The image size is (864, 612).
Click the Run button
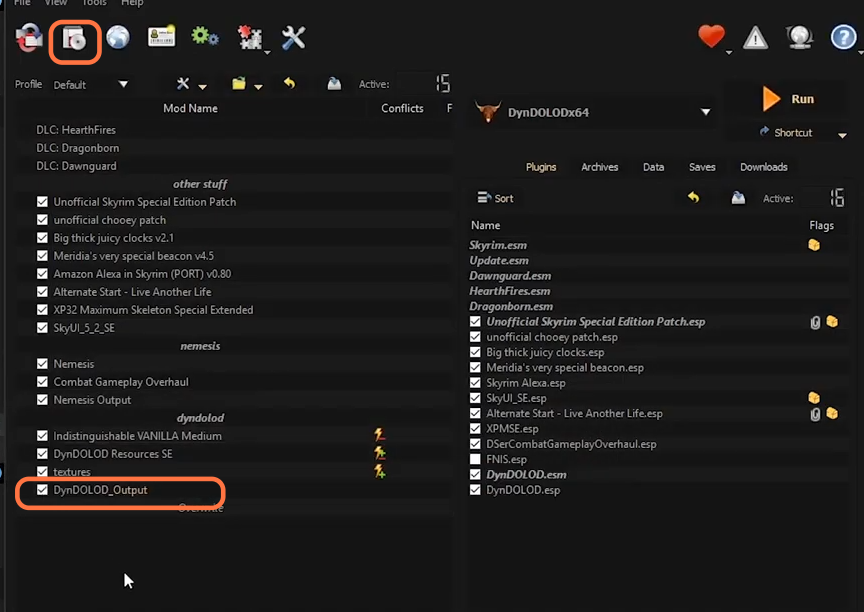(x=788, y=99)
